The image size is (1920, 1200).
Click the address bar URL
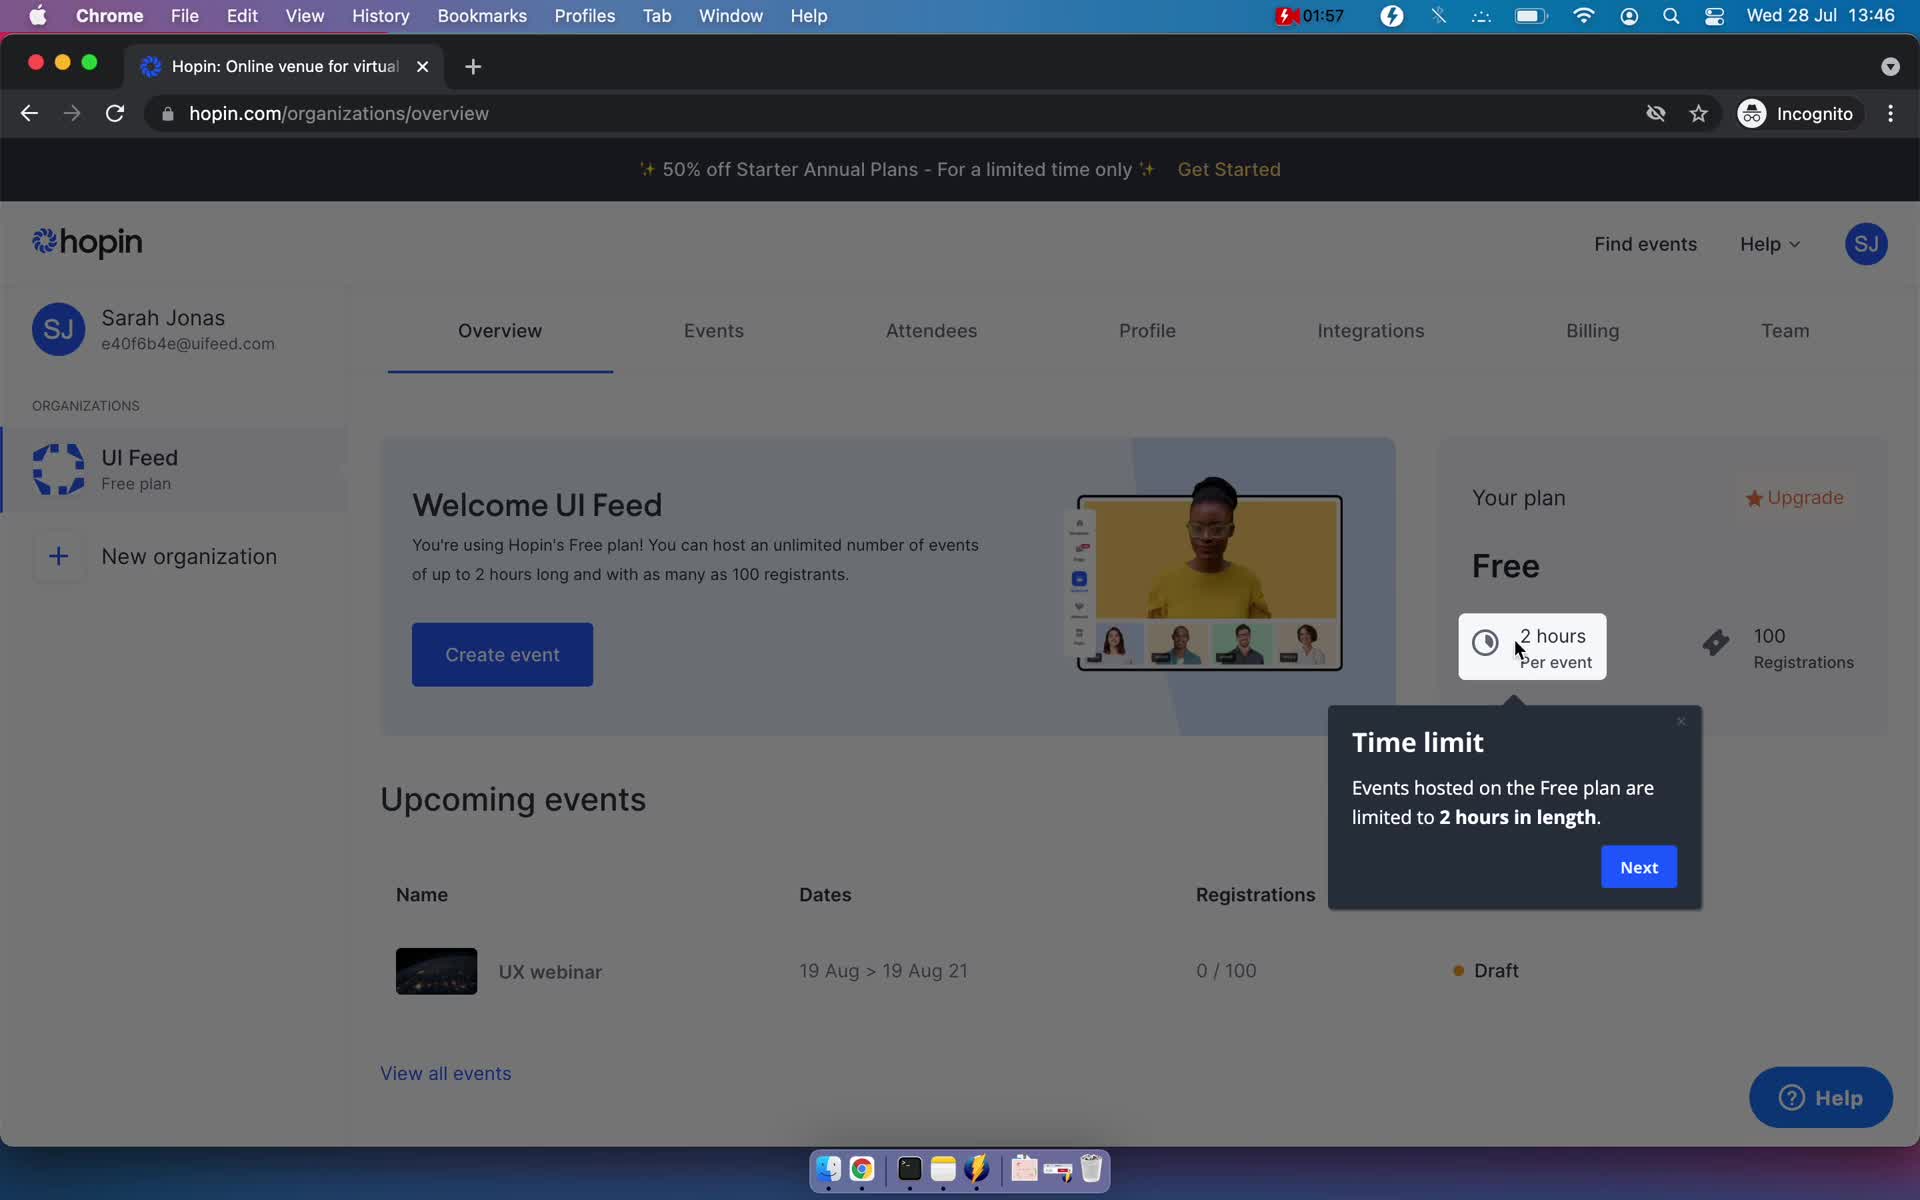coord(339,114)
